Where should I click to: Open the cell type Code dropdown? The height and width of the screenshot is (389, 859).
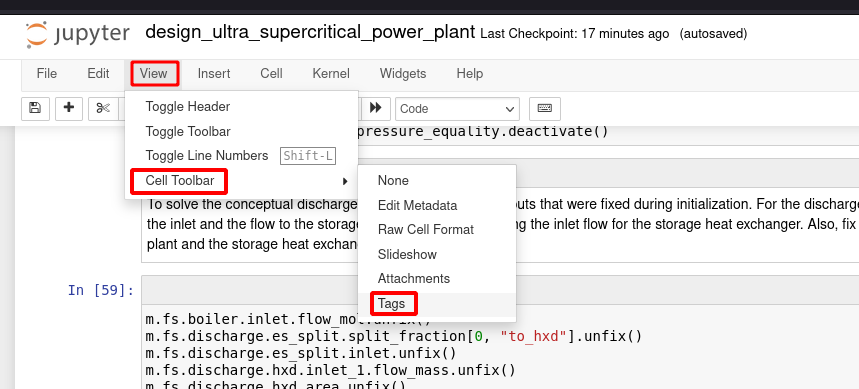457,108
